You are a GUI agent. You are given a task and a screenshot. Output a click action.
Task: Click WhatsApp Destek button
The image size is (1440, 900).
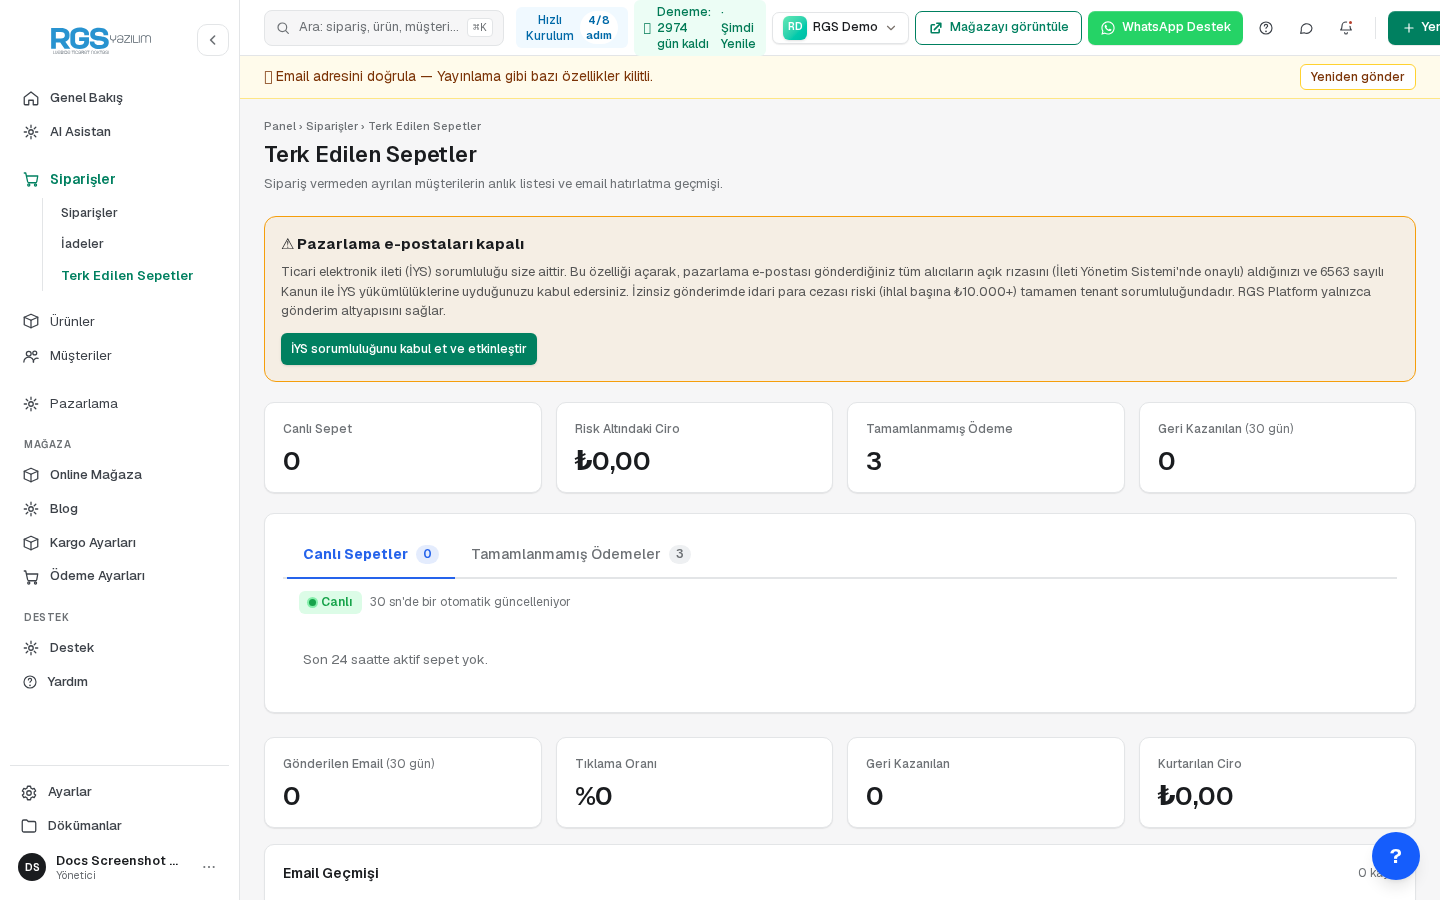point(1165,28)
